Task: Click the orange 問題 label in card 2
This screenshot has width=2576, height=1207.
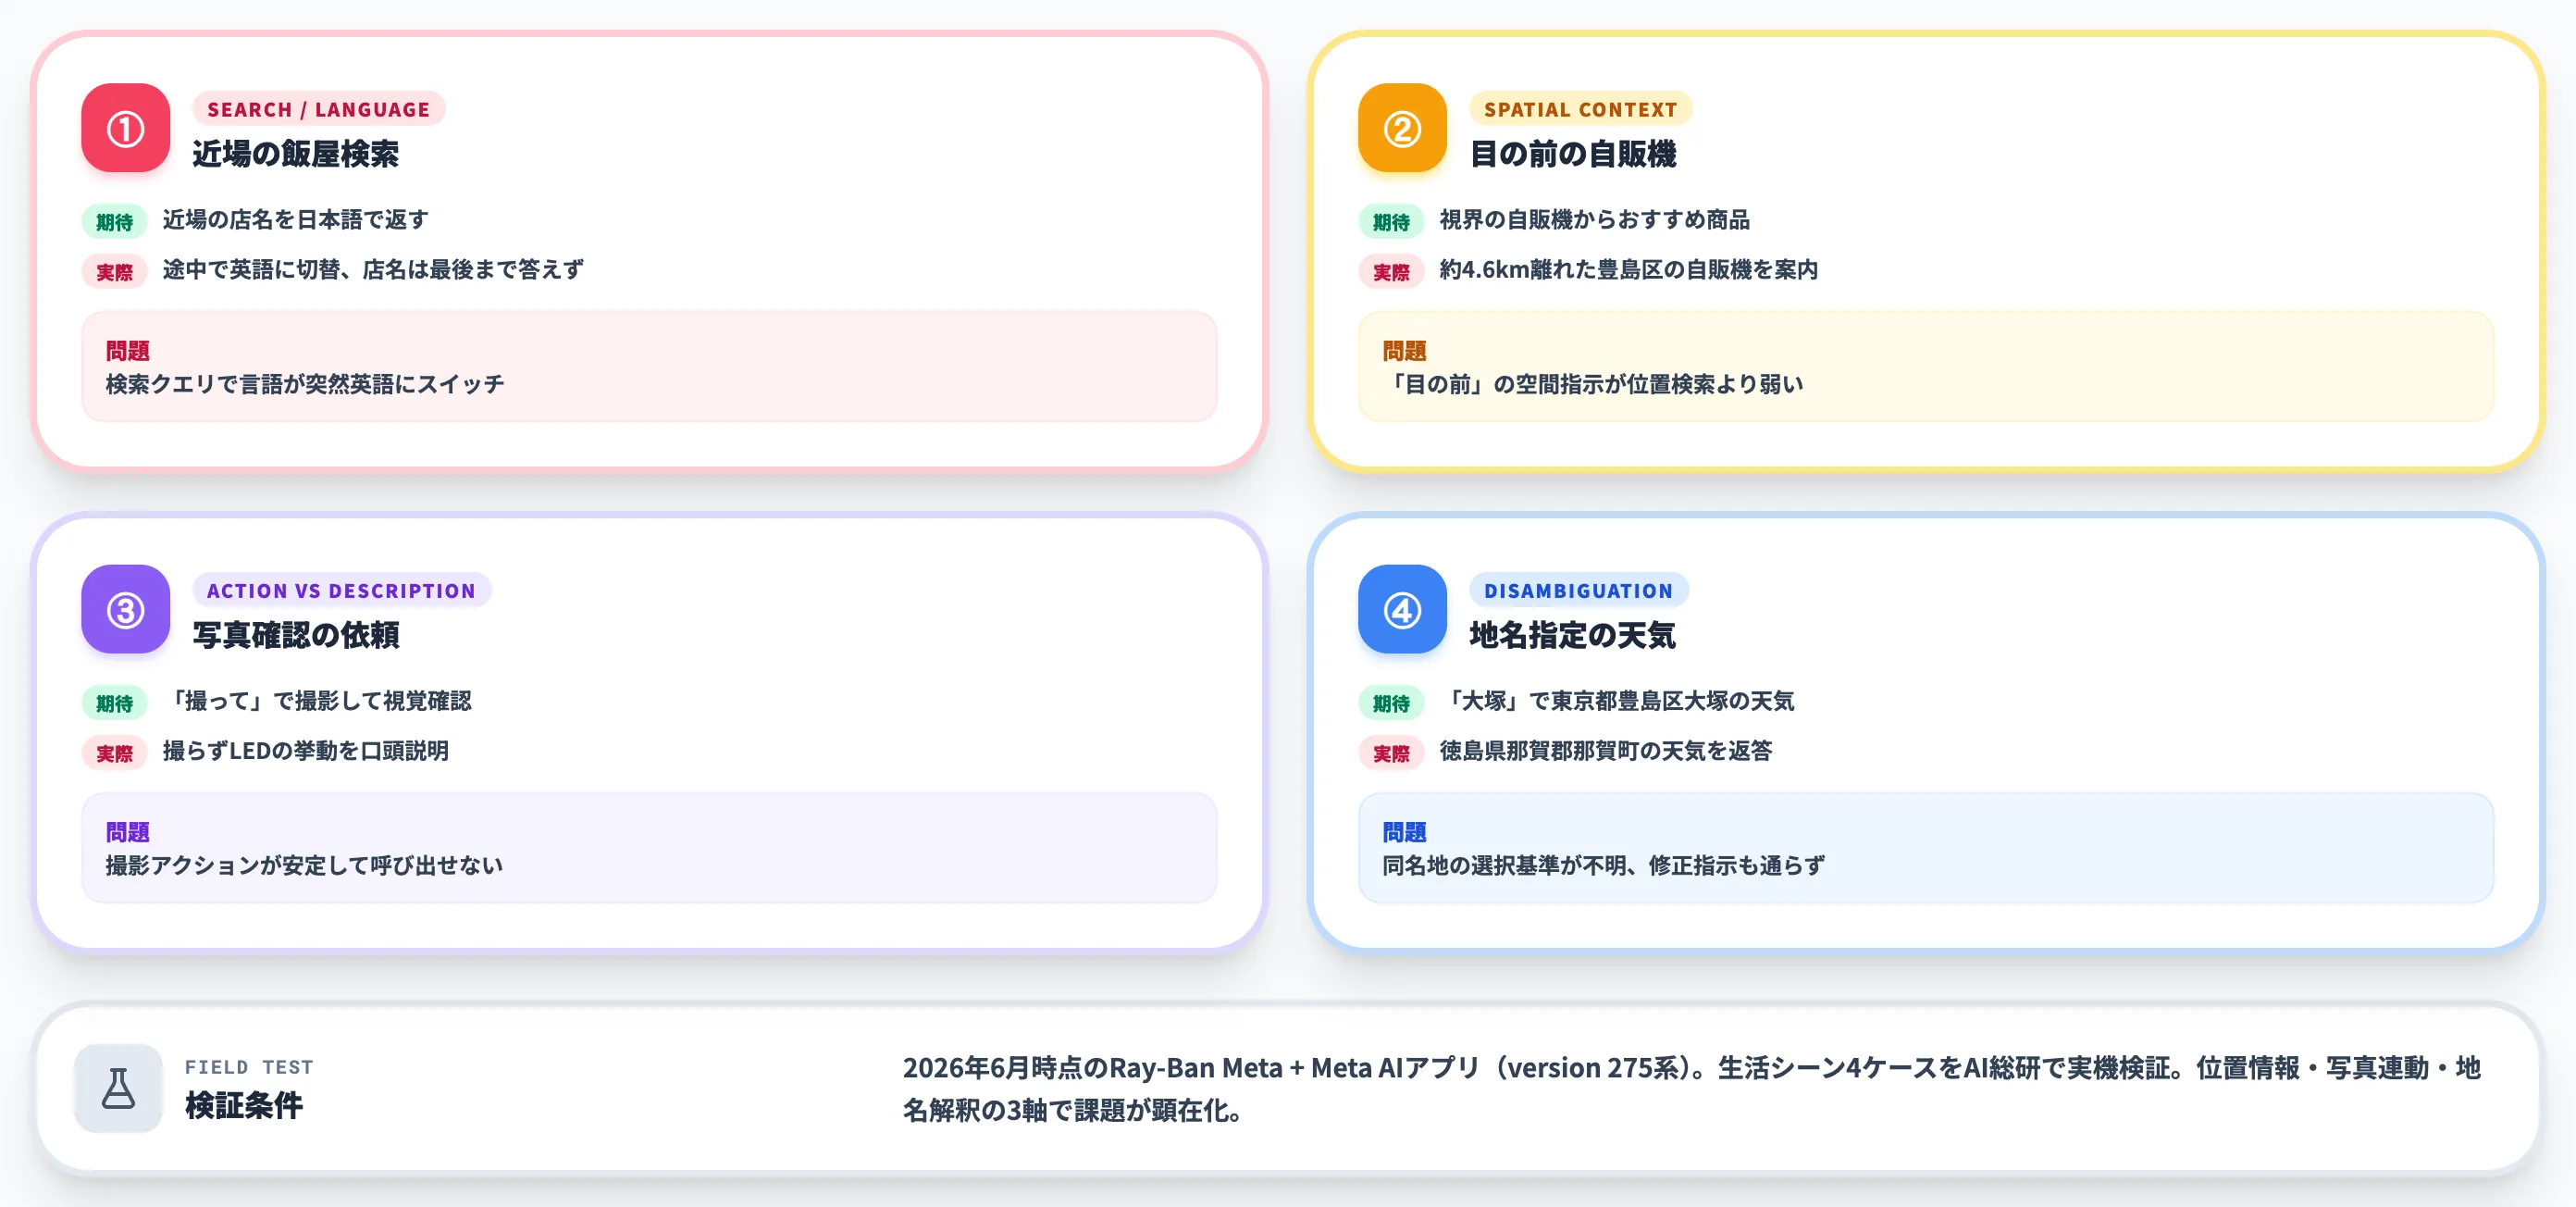Action: pos(1404,351)
